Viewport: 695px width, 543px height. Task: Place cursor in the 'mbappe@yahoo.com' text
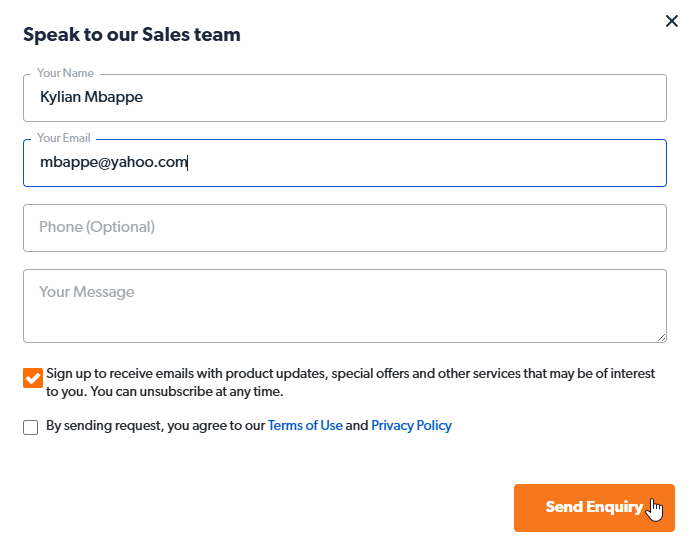tap(113, 162)
